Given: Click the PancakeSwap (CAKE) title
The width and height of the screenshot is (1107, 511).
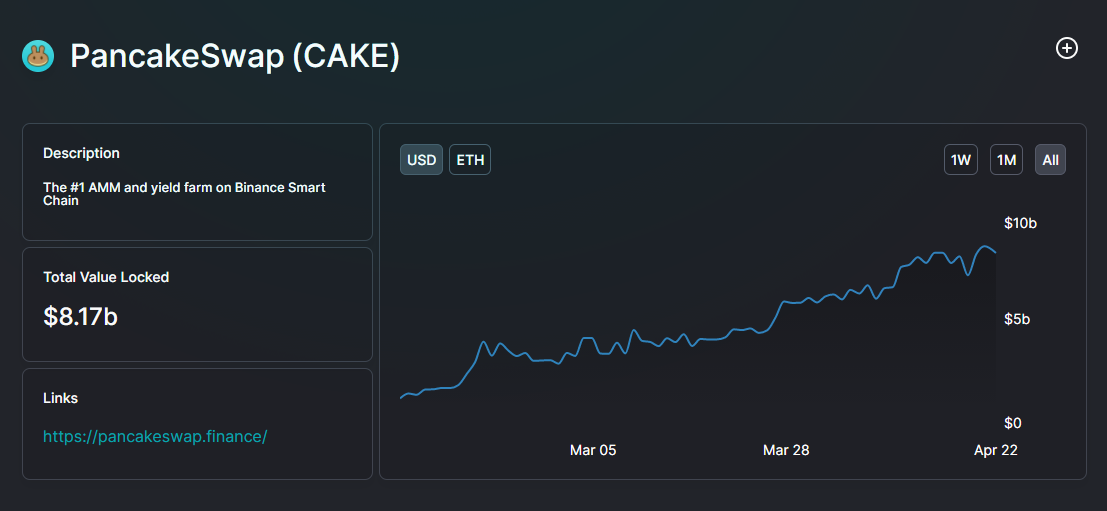Looking at the screenshot, I should (235, 56).
